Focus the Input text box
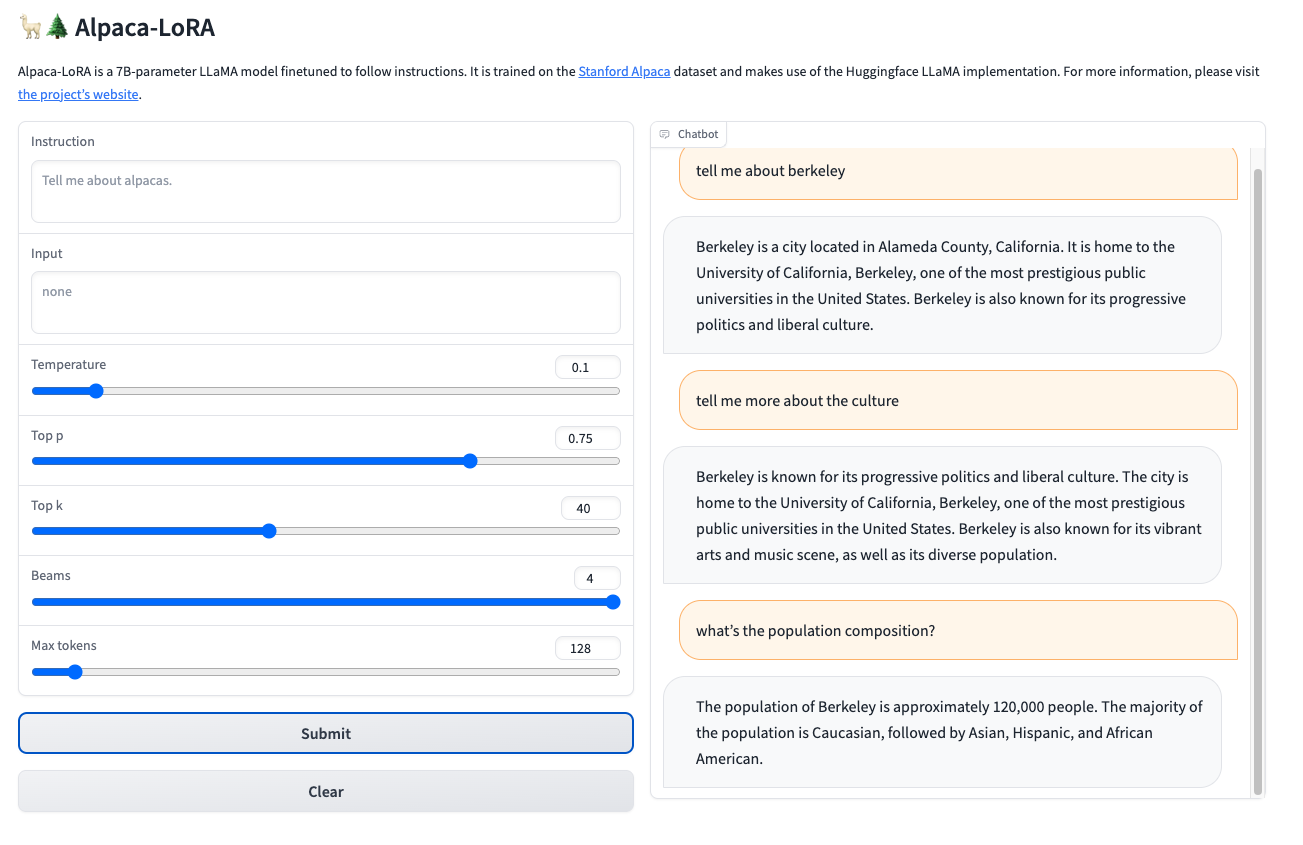 tap(326, 302)
